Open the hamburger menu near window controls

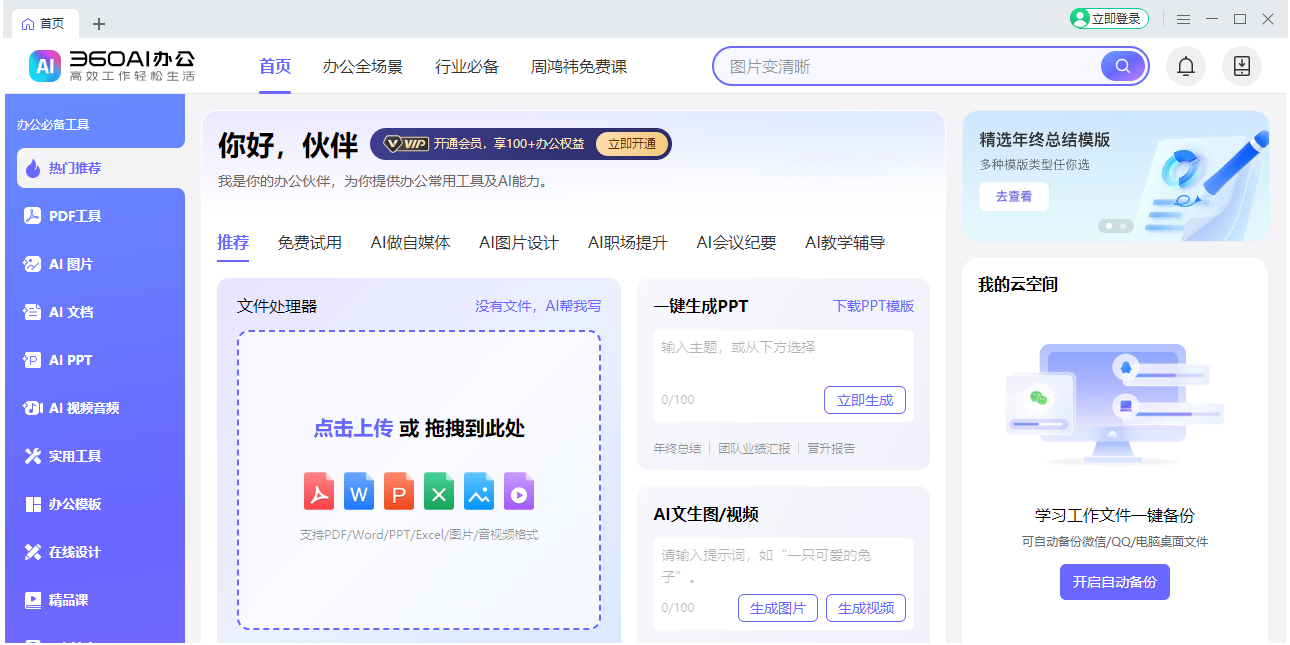pyautogui.click(x=1184, y=18)
